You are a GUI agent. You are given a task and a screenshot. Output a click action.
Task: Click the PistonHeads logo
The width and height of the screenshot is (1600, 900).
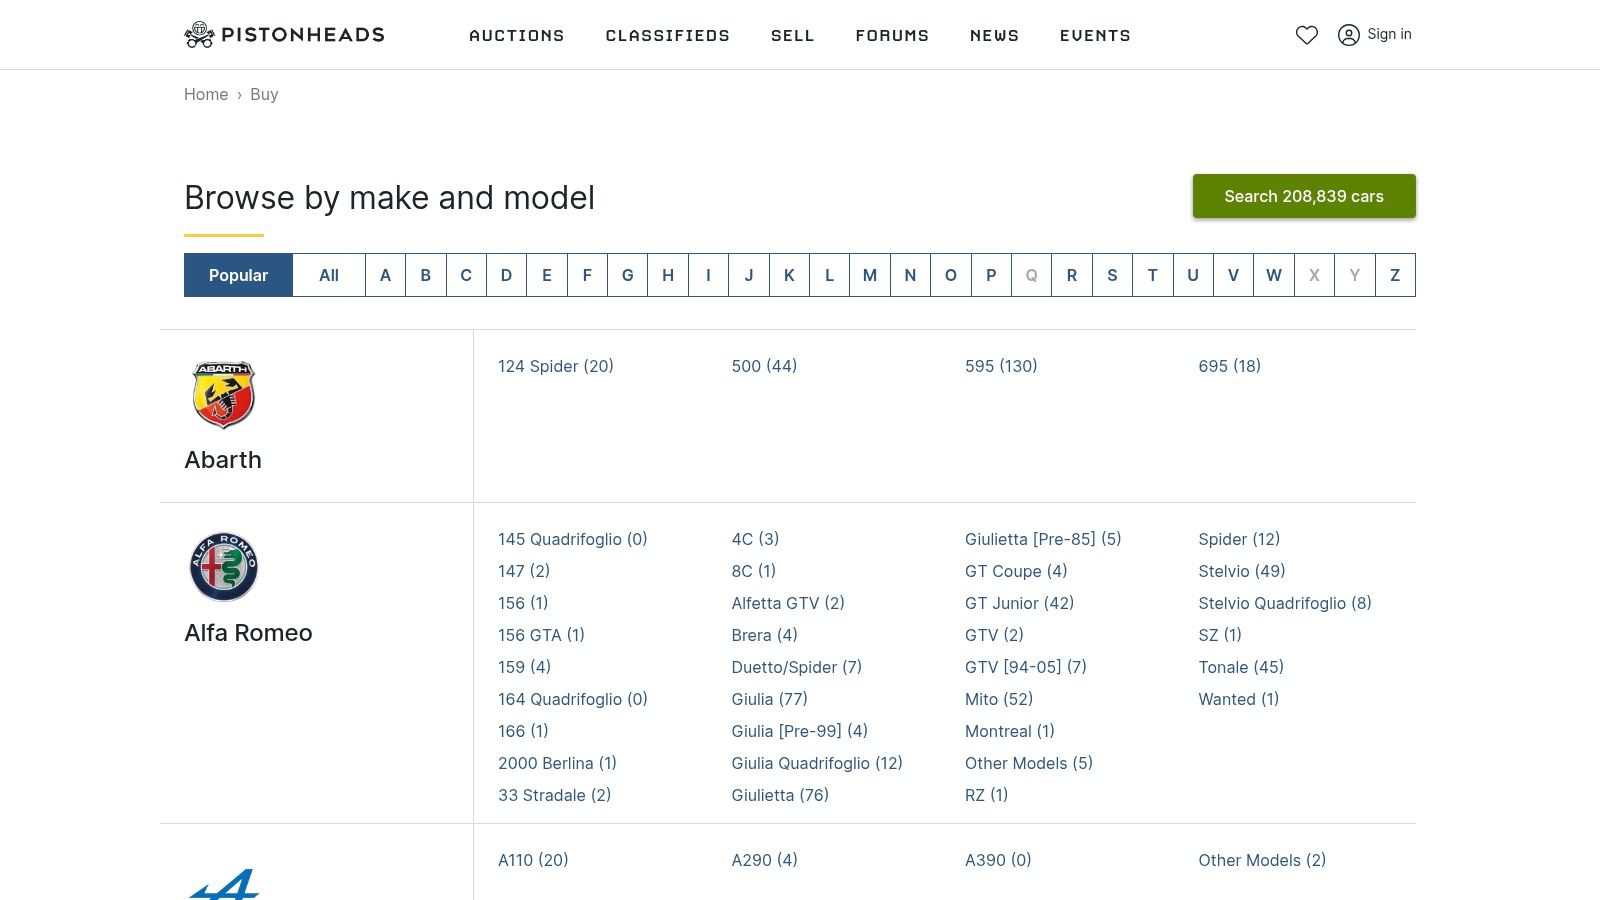pyautogui.click(x=285, y=35)
